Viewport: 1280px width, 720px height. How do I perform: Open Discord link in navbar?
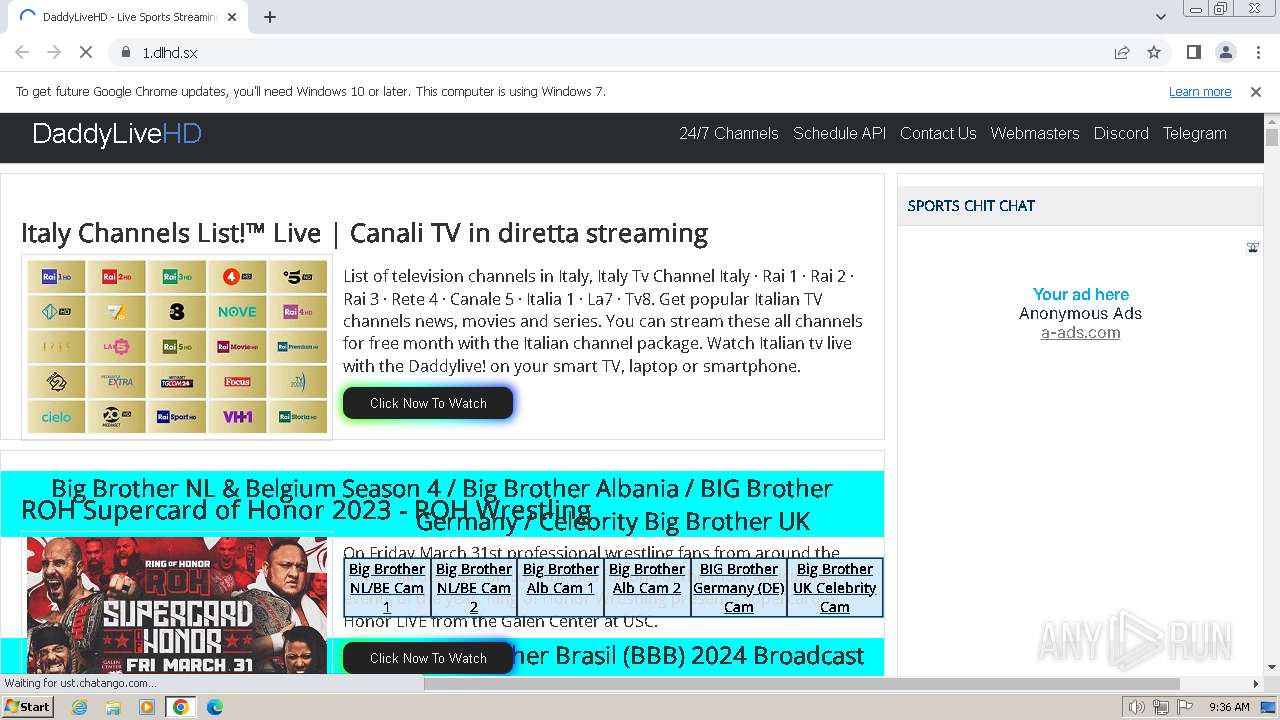[1121, 133]
